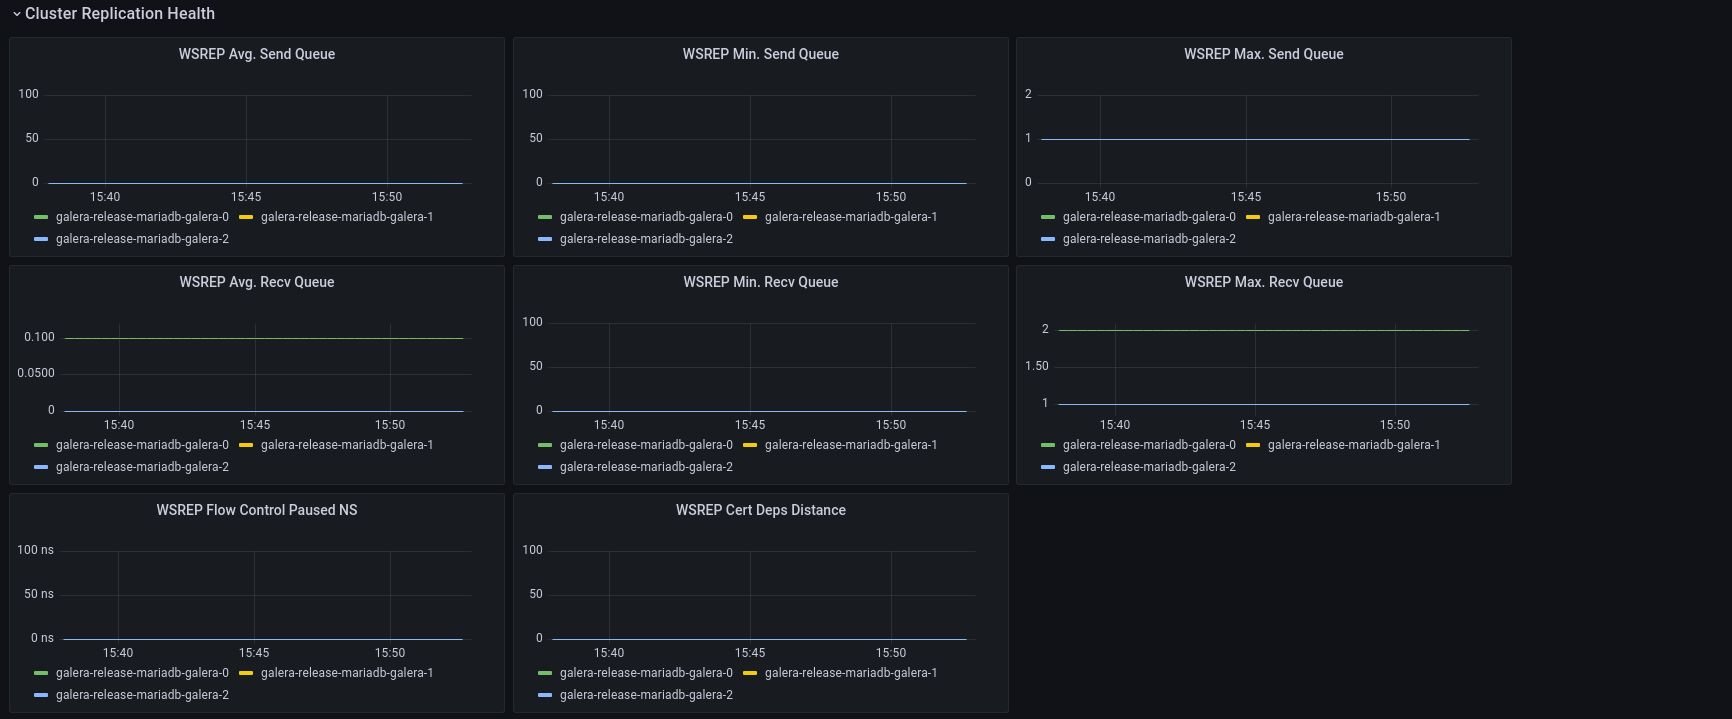Image resolution: width=1732 pixels, height=719 pixels.
Task: Collapse the Cluster Replication Health row chevron
Action: [x=16, y=14]
